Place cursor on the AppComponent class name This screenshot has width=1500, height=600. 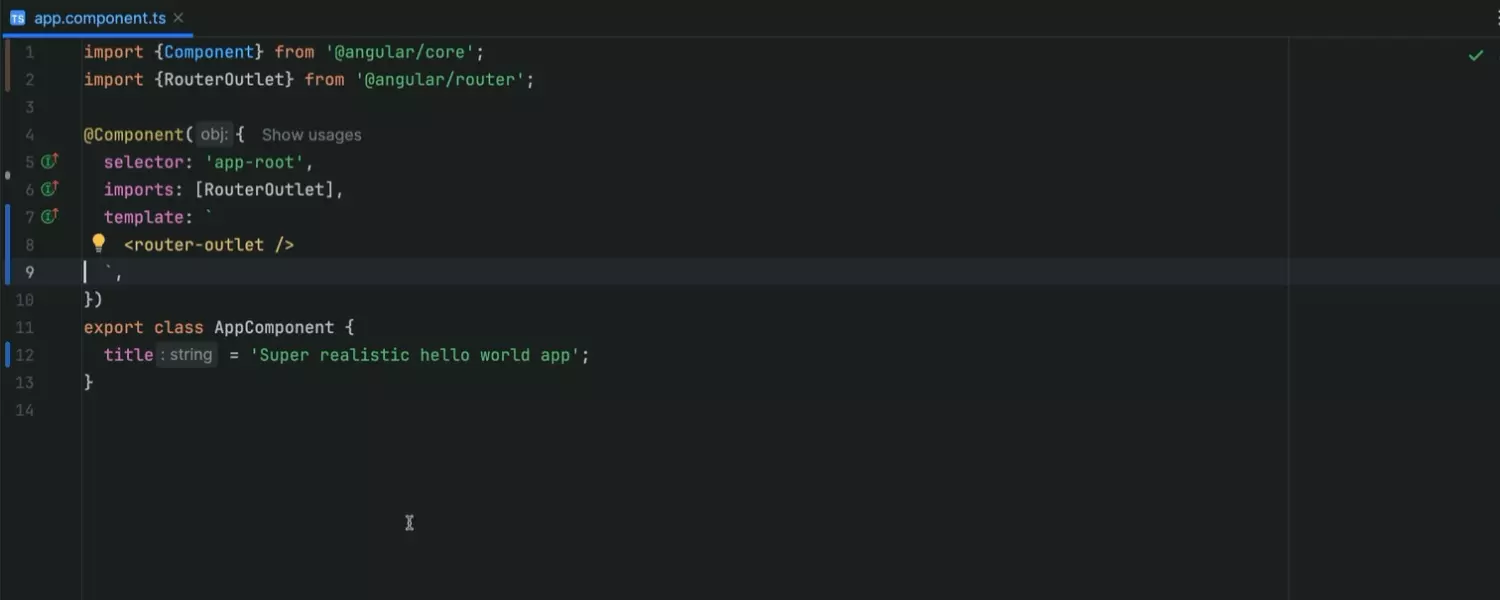point(273,327)
